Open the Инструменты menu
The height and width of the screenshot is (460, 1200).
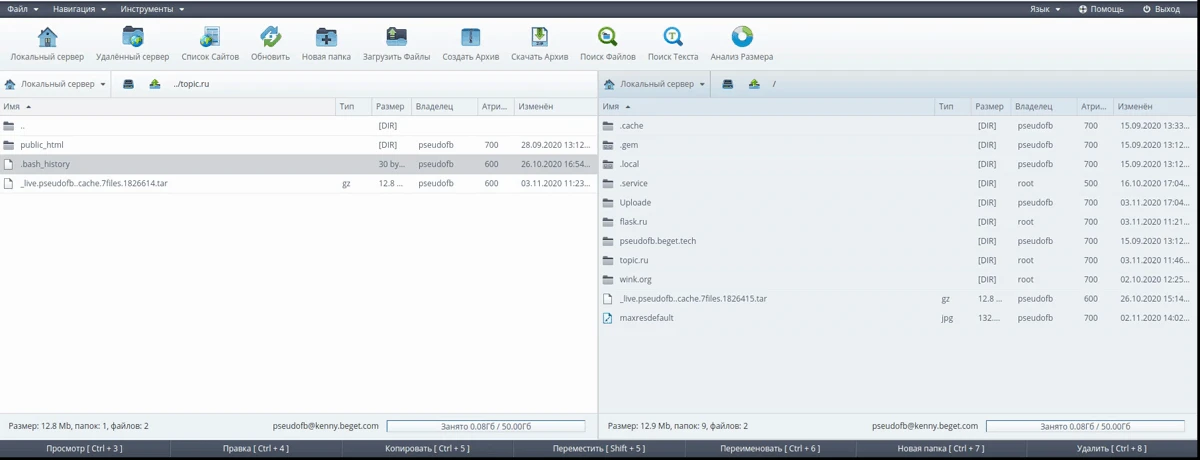coord(151,8)
